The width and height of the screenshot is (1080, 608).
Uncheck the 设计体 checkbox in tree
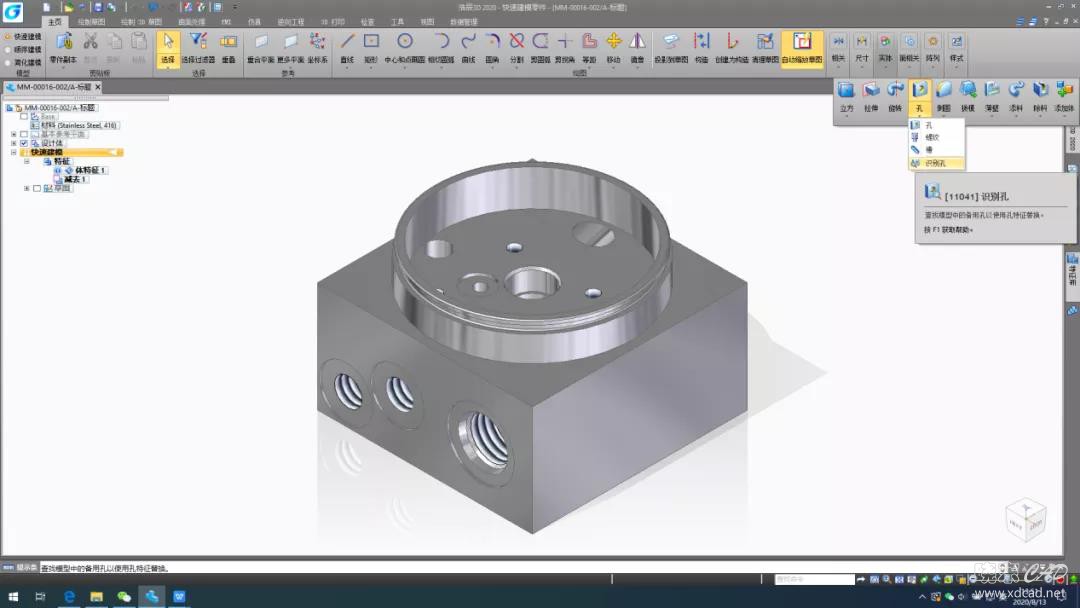coord(24,143)
